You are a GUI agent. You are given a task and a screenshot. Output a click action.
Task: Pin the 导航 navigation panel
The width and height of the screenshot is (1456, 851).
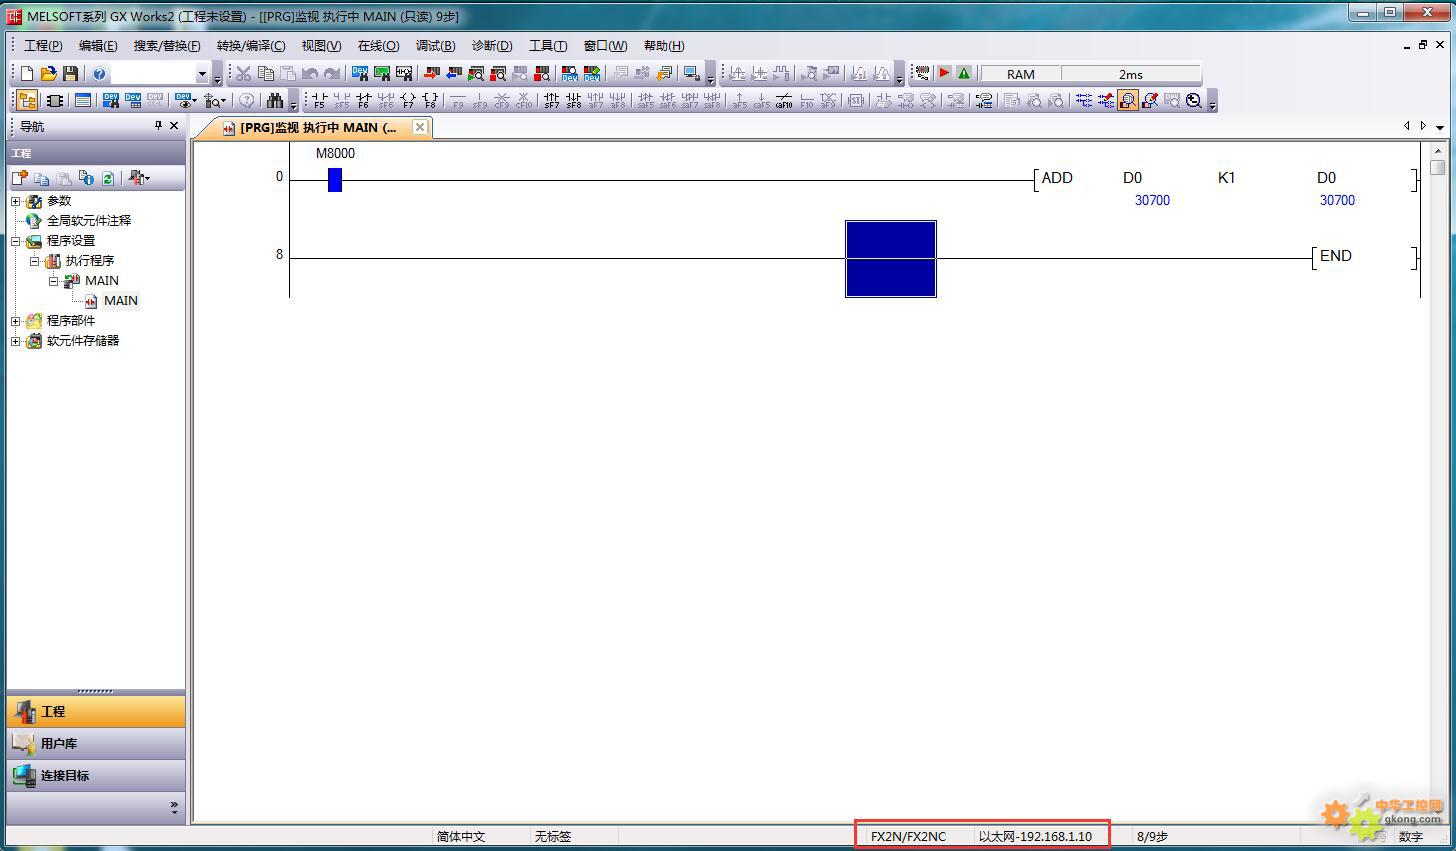pos(158,126)
